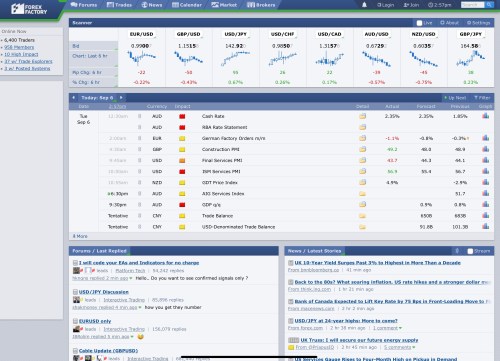Open detail folder for Final Services PMI
The height and width of the screenshot is (361, 500).
[362, 160]
